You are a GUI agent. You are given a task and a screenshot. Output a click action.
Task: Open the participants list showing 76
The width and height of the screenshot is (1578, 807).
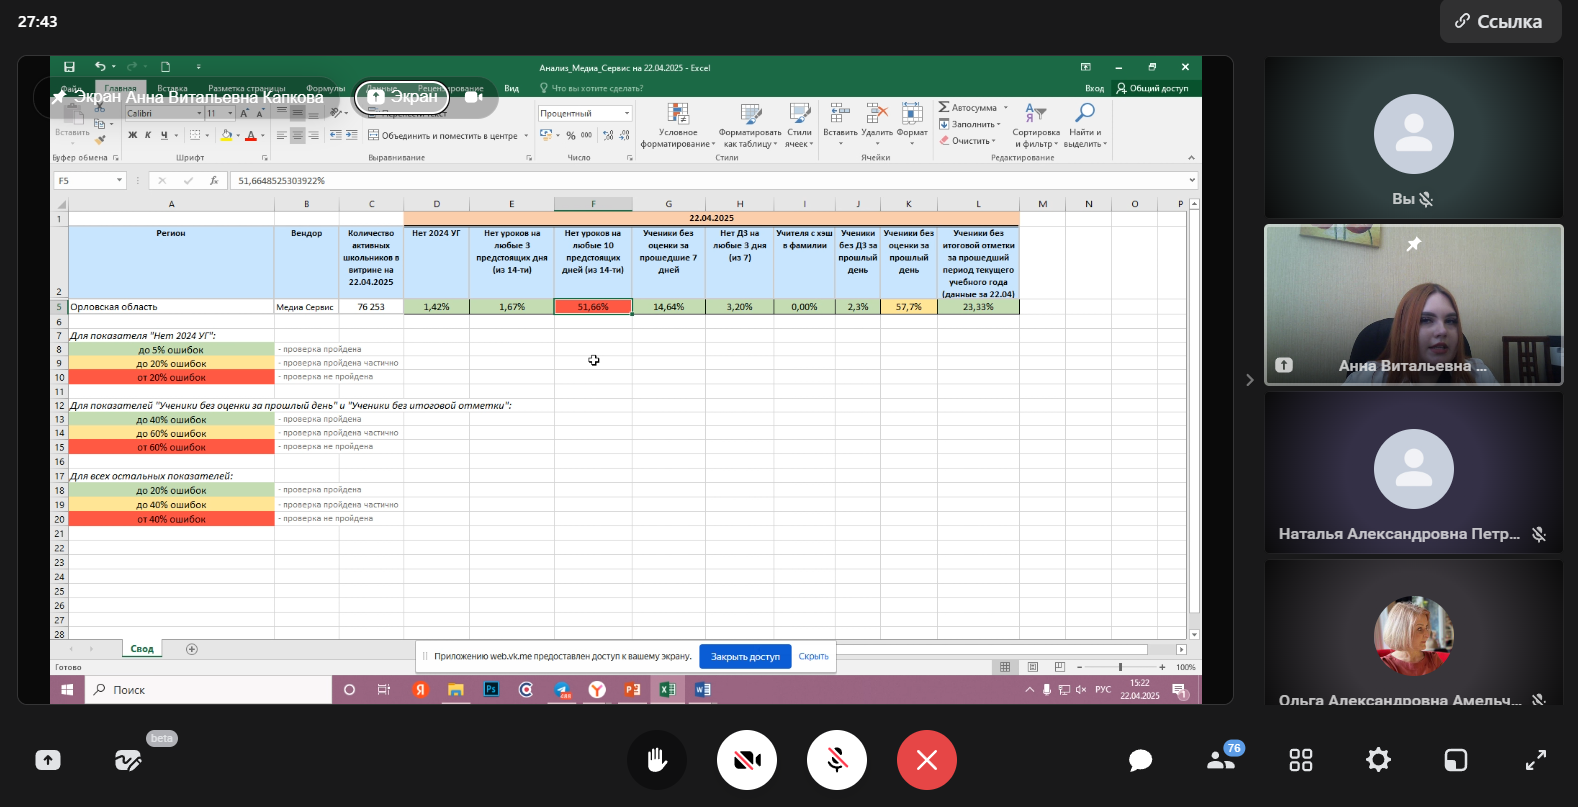(1221, 760)
